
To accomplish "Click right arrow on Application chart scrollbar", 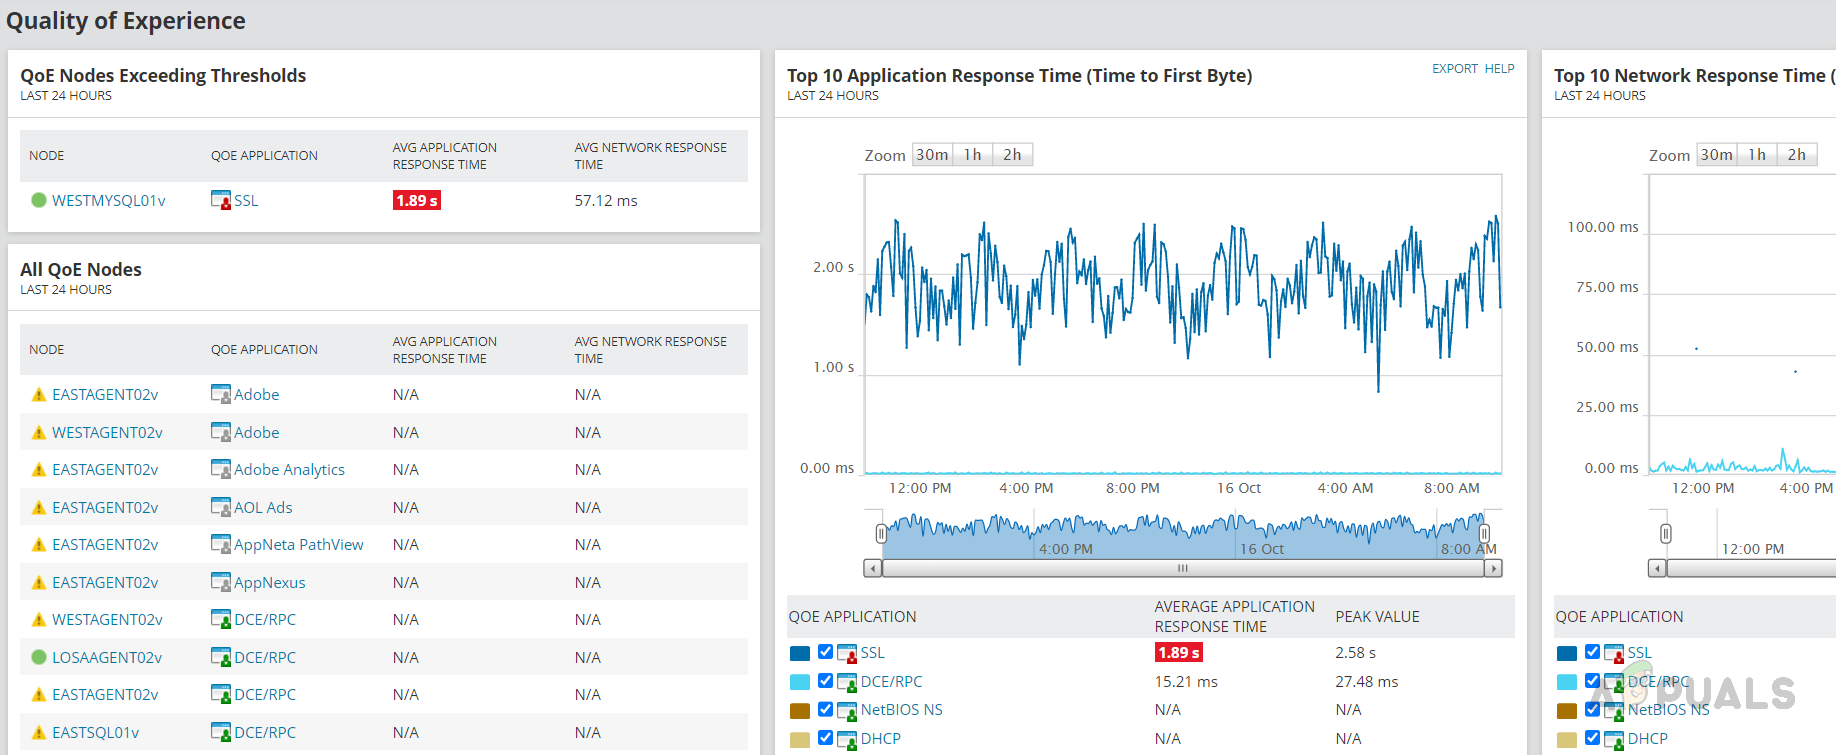I will tap(1493, 568).
